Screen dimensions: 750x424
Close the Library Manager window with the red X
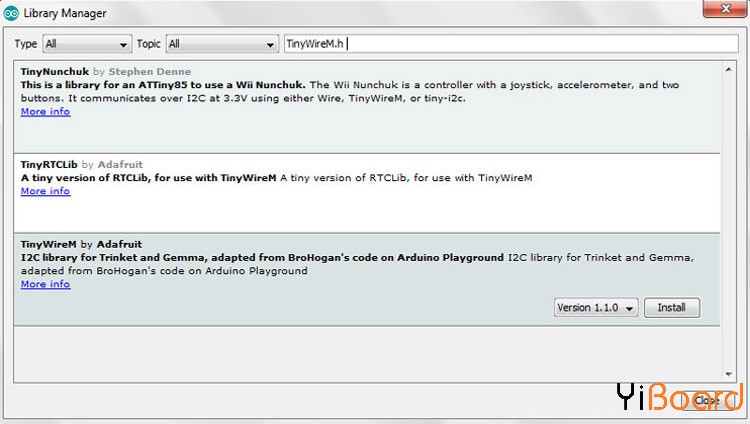coord(726,10)
